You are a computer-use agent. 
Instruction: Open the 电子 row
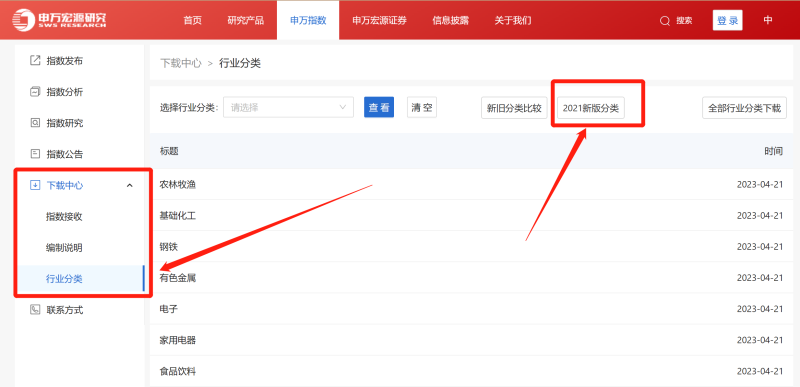click(x=471, y=309)
